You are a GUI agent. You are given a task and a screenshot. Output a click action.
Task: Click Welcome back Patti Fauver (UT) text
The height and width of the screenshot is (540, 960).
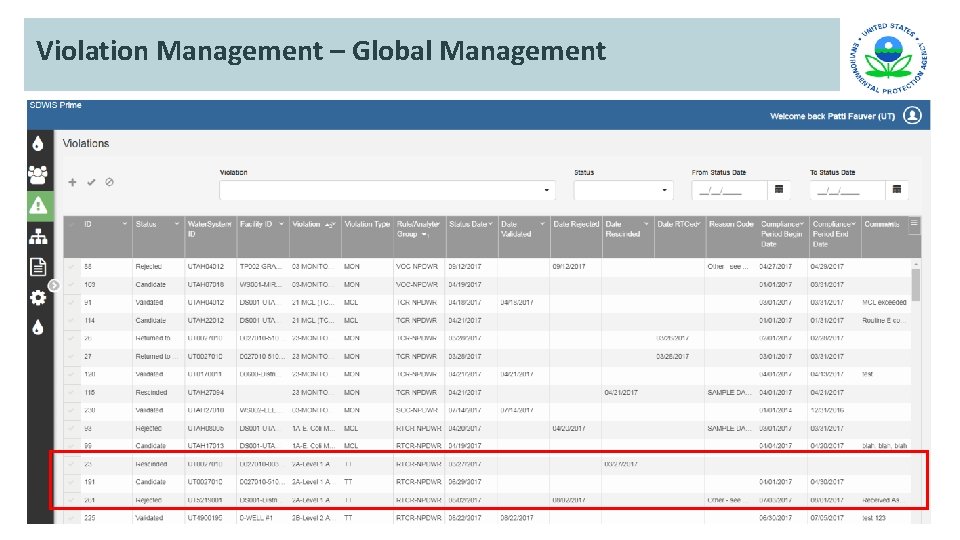pyautogui.click(x=833, y=116)
